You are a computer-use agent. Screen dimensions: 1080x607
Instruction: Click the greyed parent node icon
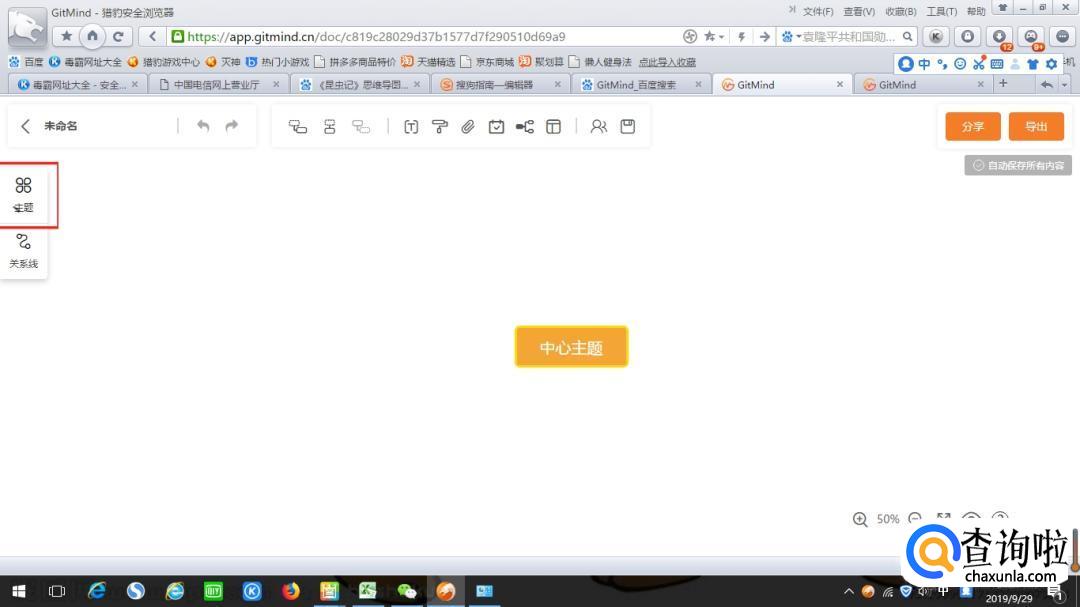[x=361, y=127]
